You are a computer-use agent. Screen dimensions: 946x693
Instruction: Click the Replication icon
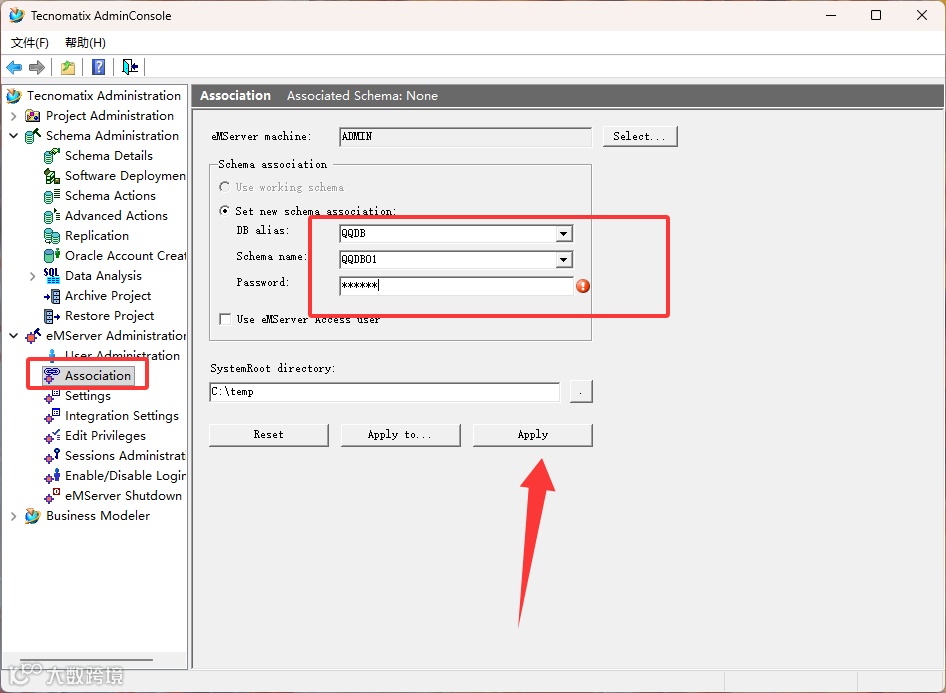[x=52, y=236]
